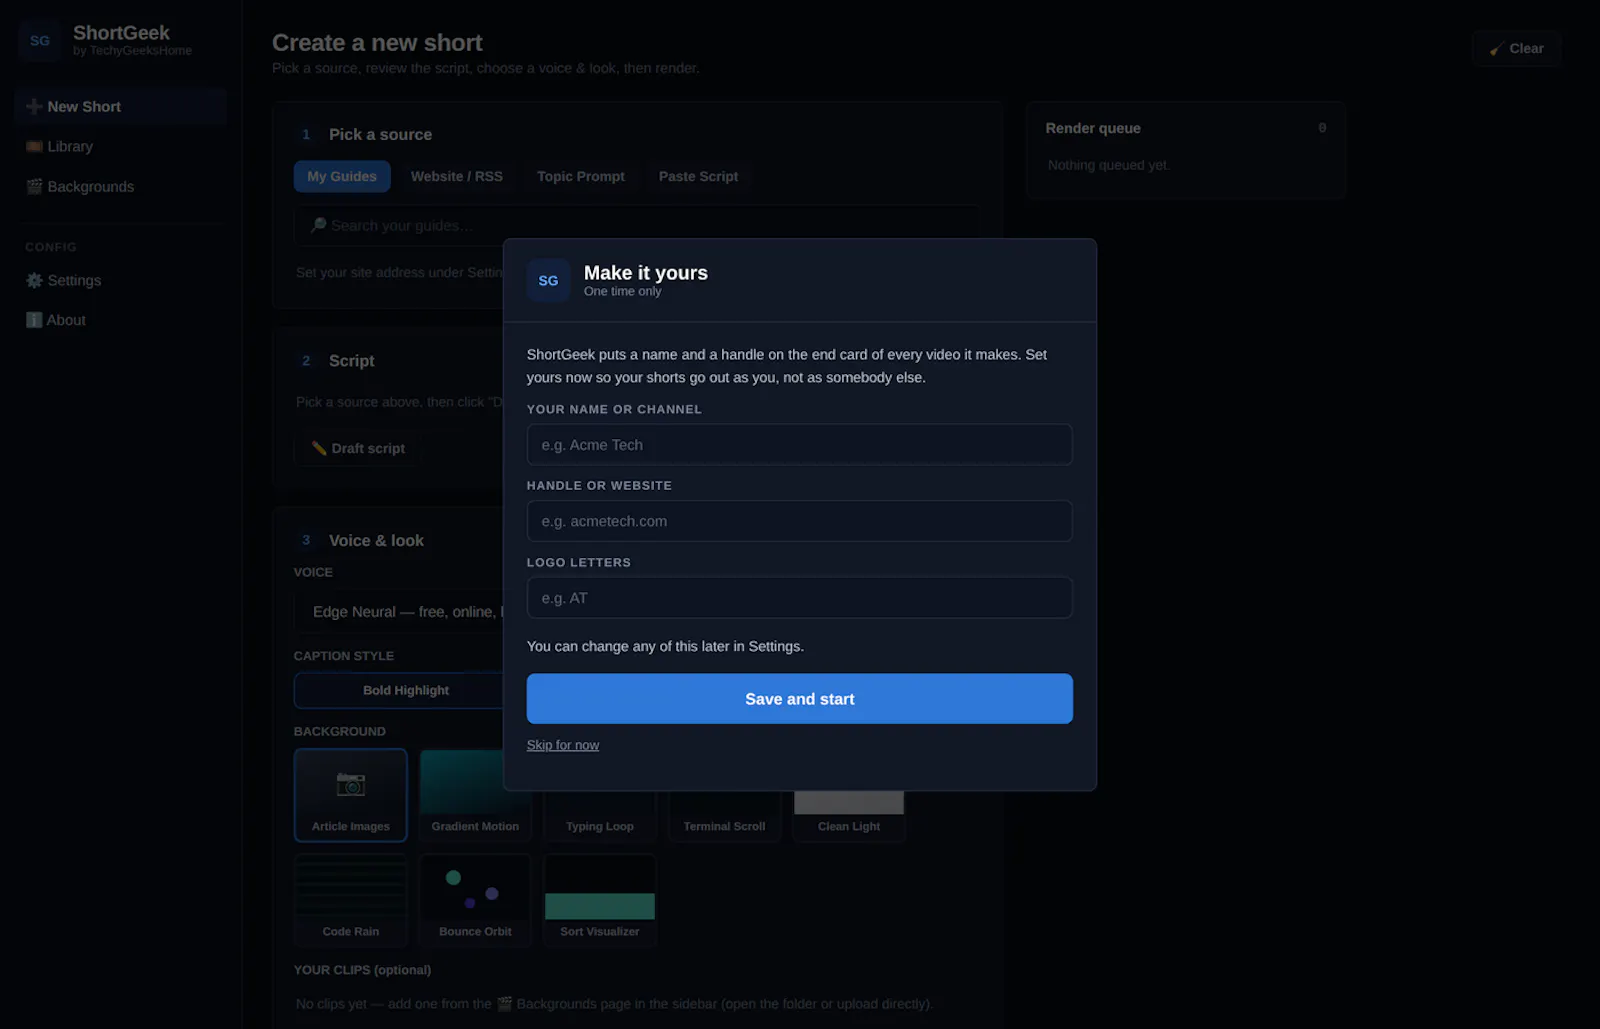The height and width of the screenshot is (1029, 1600).
Task: Open New Short in the sidebar
Action: (x=120, y=107)
